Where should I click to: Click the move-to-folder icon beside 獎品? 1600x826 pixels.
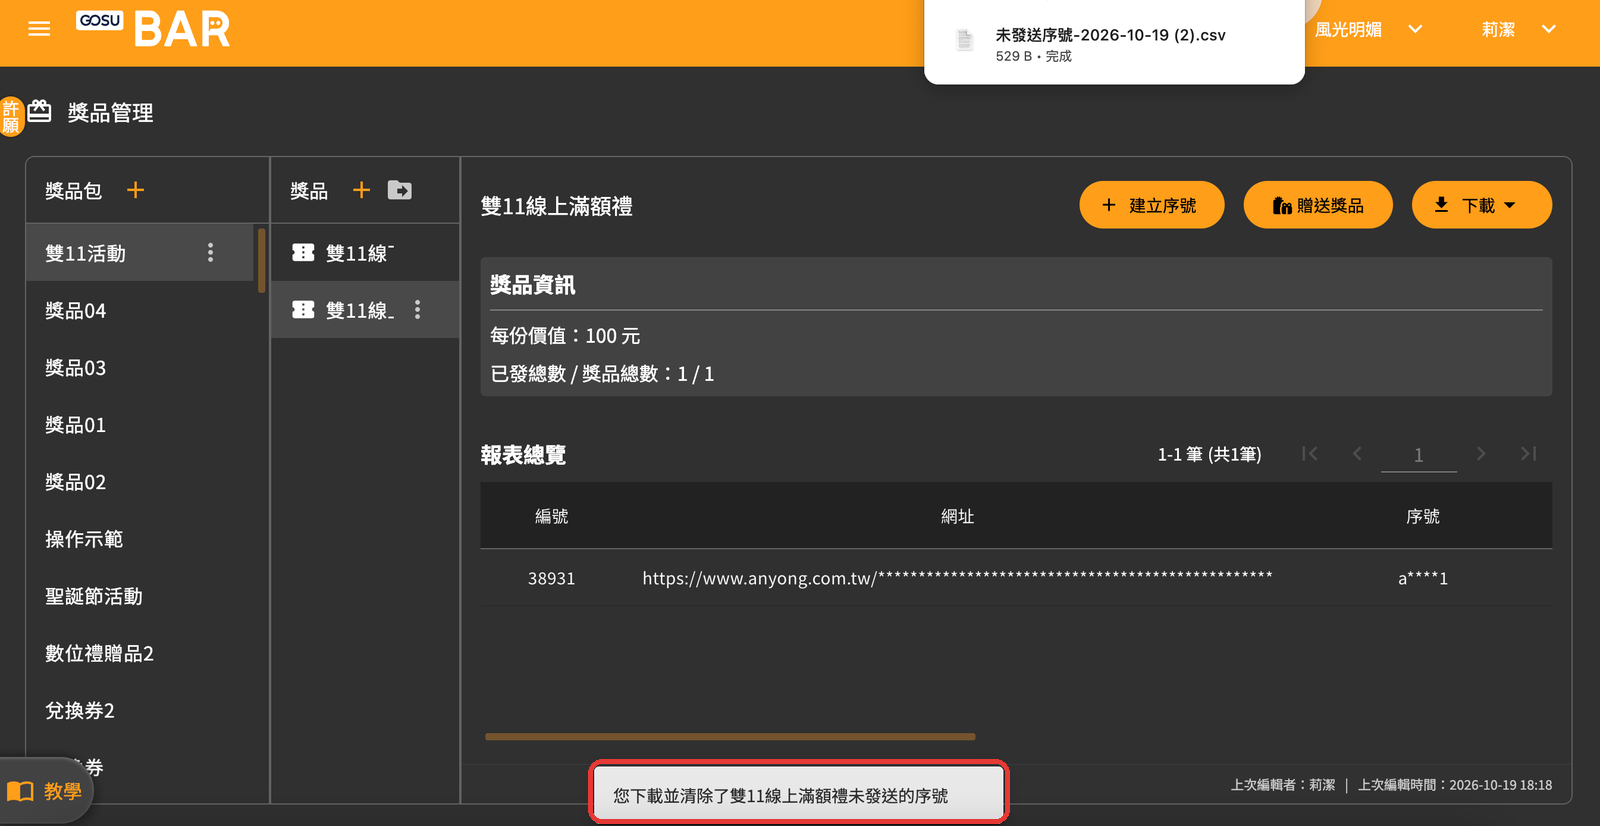coord(400,190)
